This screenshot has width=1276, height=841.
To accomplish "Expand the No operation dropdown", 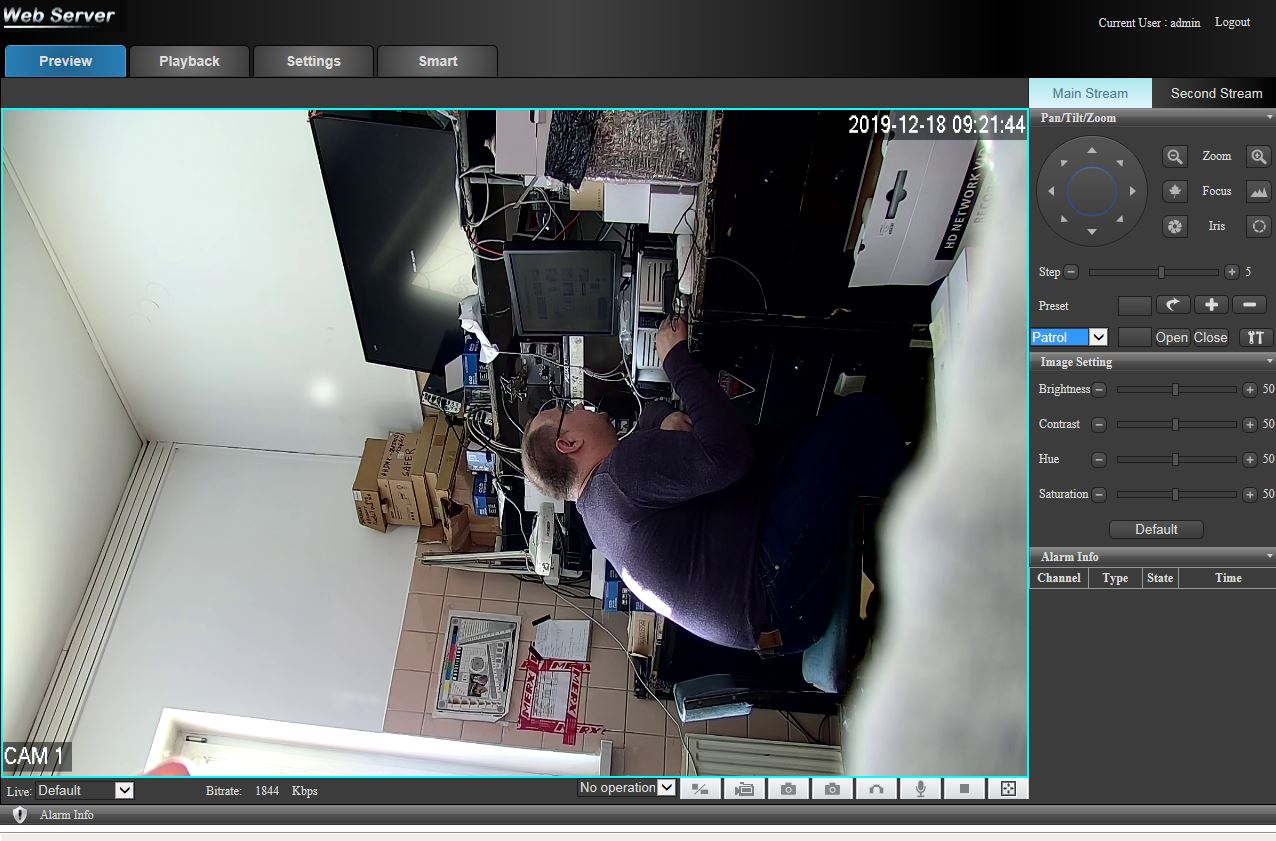I will pyautogui.click(x=627, y=788).
